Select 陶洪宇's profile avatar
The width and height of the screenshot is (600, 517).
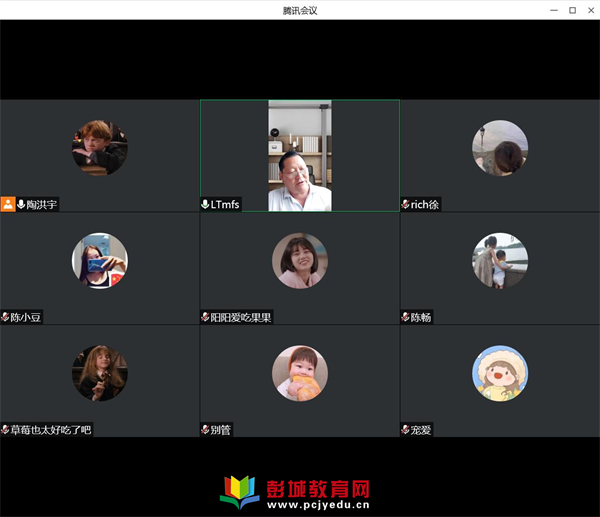[100, 148]
